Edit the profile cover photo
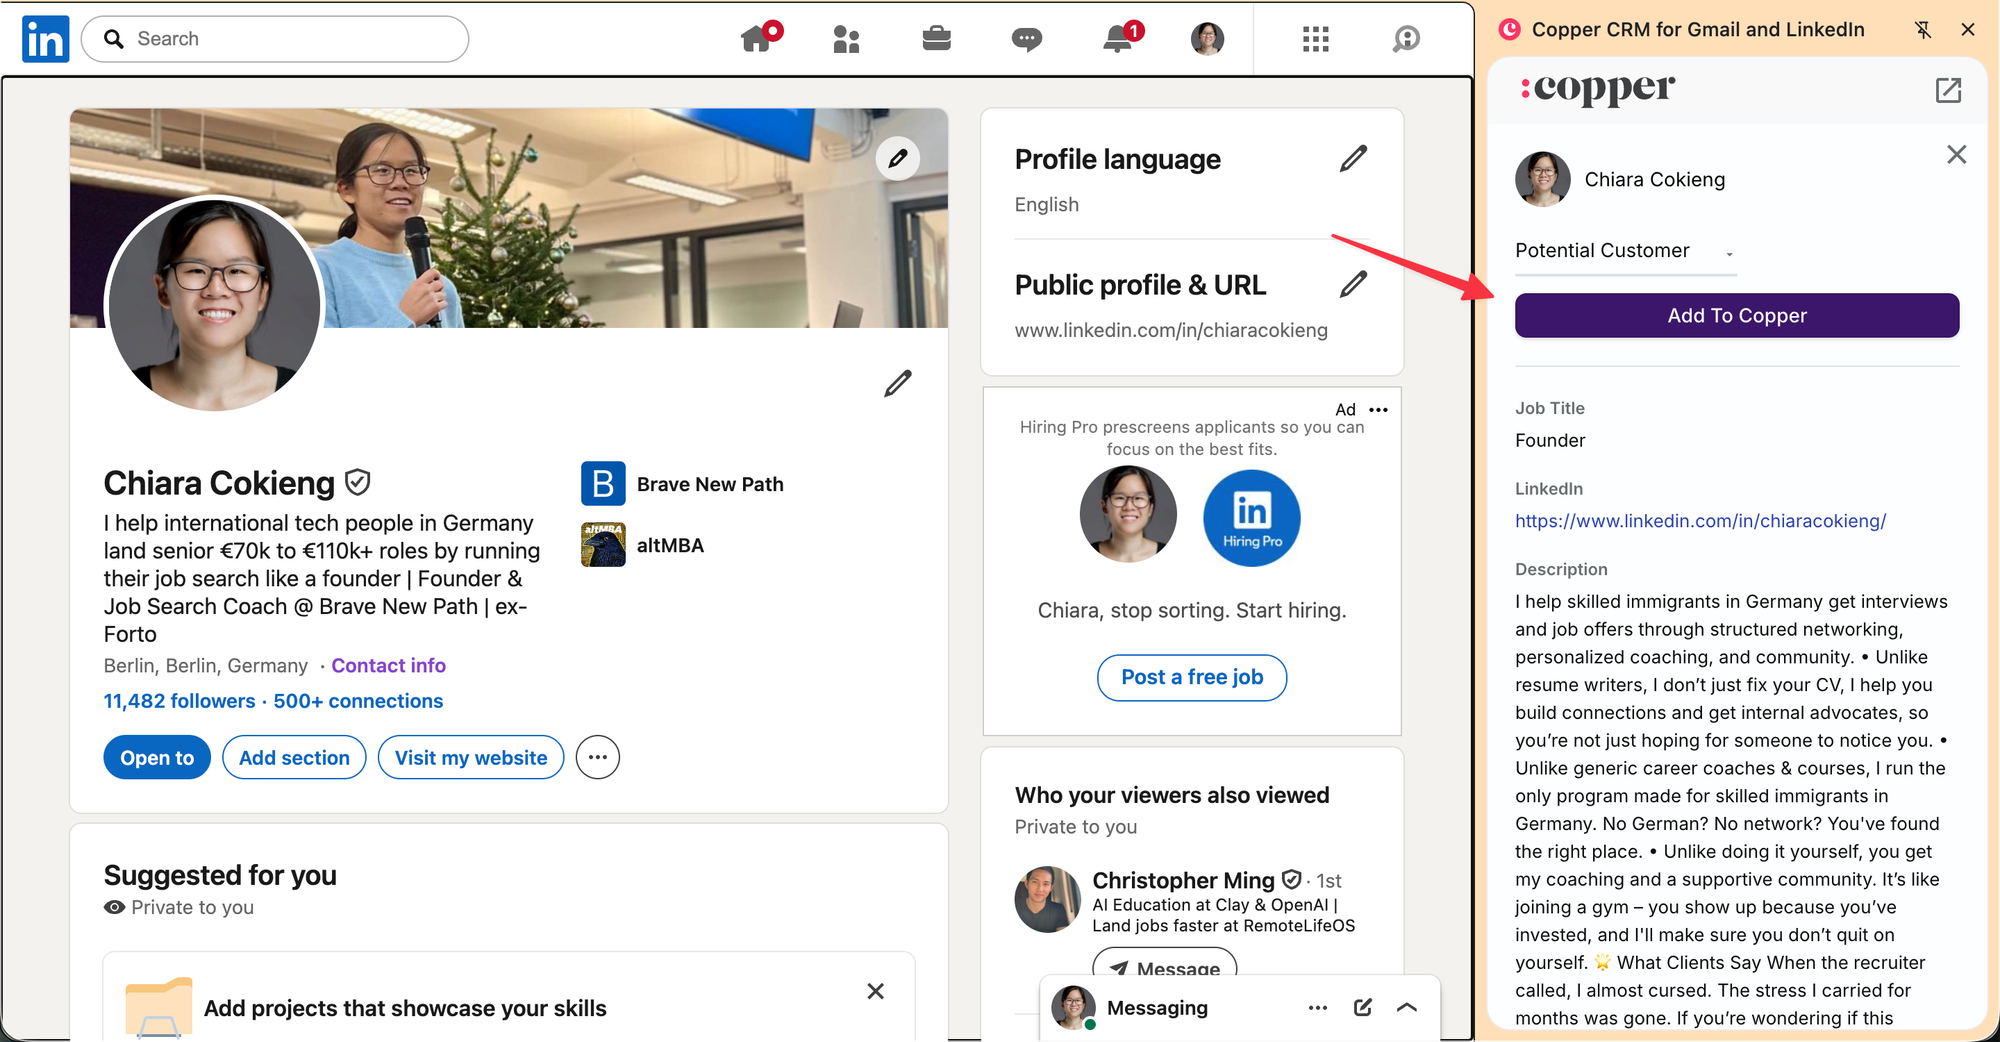 pyautogui.click(x=898, y=158)
